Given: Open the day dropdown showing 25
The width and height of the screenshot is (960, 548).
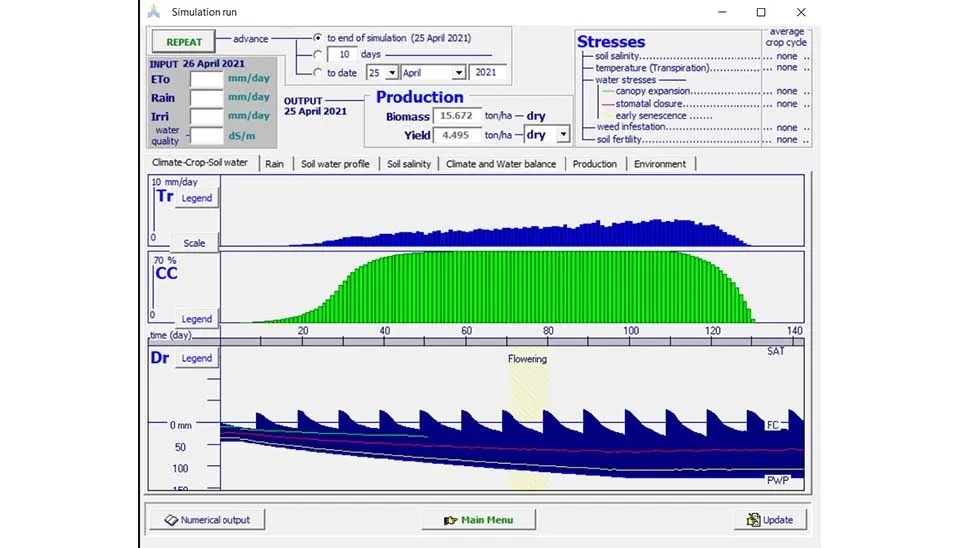Looking at the screenshot, I should click(x=394, y=73).
